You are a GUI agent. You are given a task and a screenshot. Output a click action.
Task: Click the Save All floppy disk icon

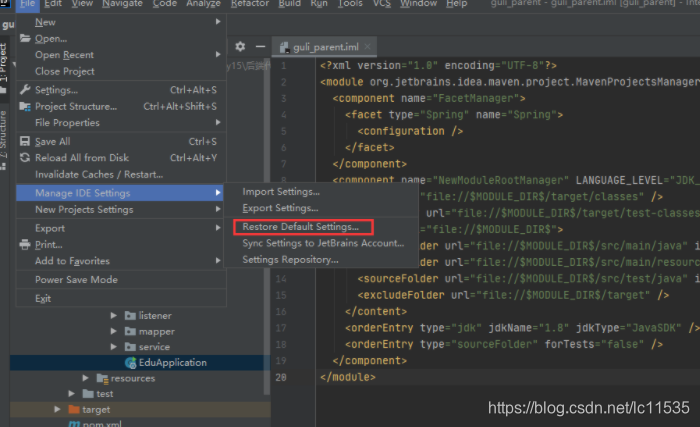click(x=25, y=142)
